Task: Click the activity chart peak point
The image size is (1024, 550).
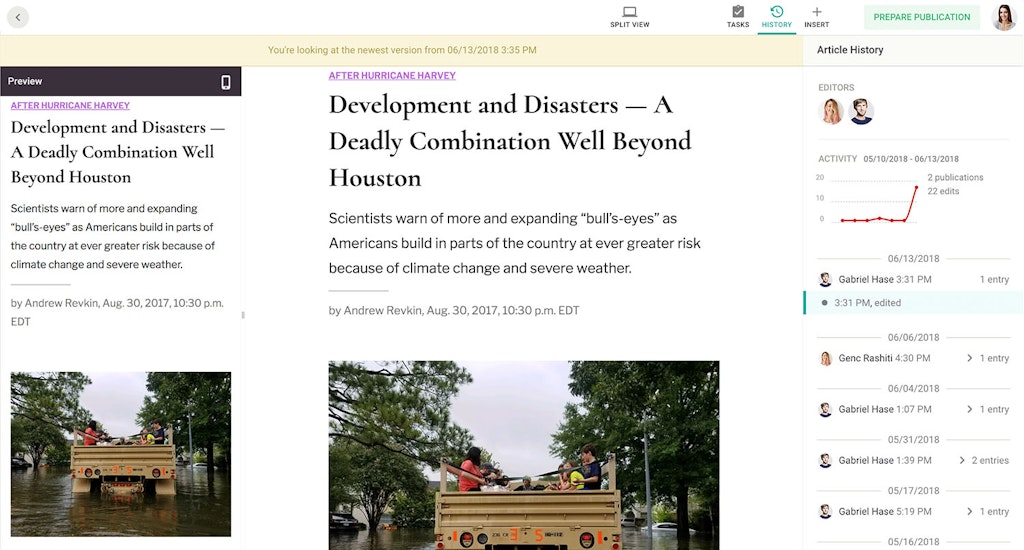Action: coord(915,187)
